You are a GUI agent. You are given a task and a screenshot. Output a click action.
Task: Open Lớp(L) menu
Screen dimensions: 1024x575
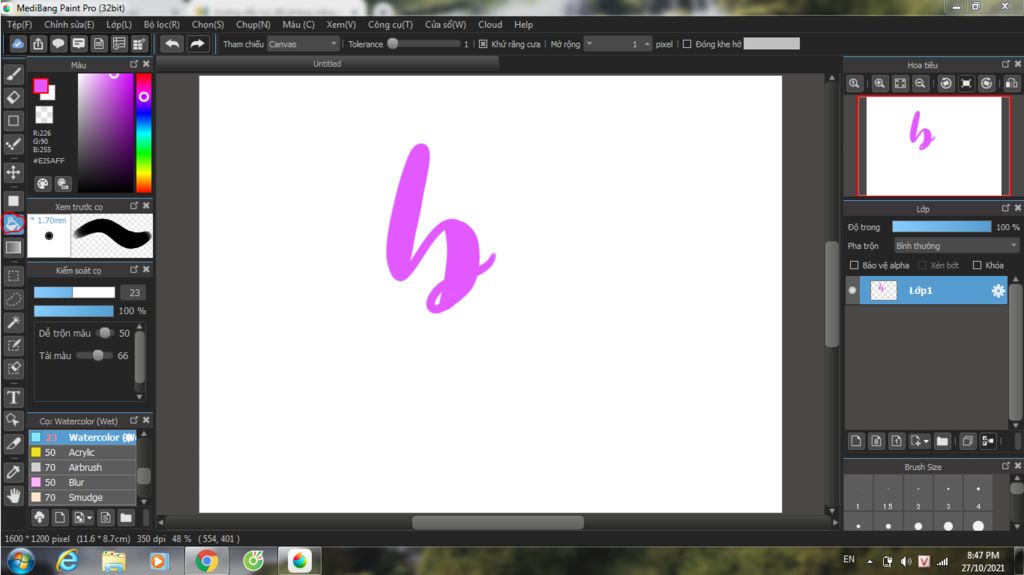coord(119,24)
